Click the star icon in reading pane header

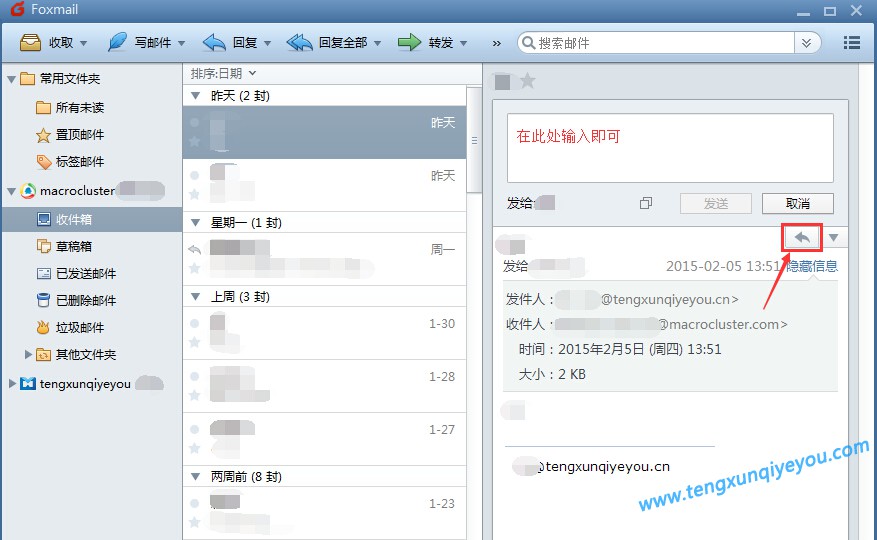pyautogui.click(x=527, y=81)
